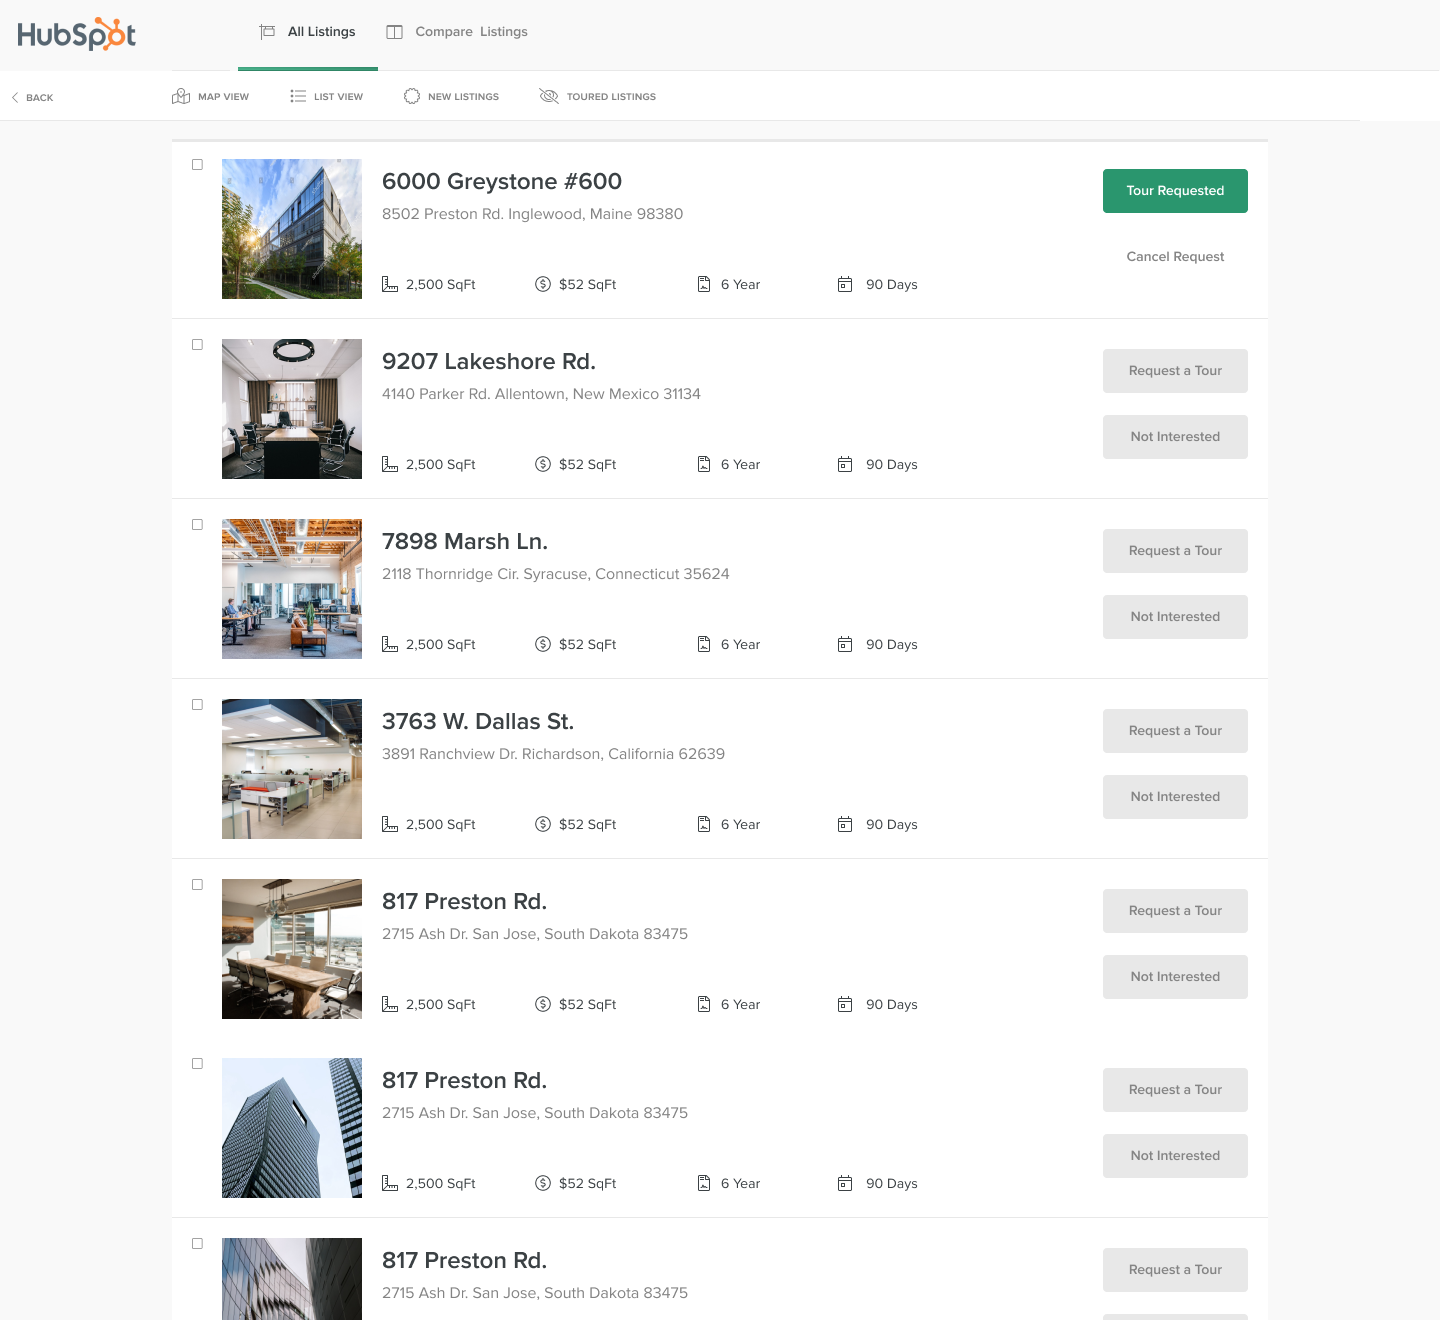Mark 7898 Marsh Ln. as Not Interested
Viewport: 1440px width, 1320px height.
click(1175, 617)
